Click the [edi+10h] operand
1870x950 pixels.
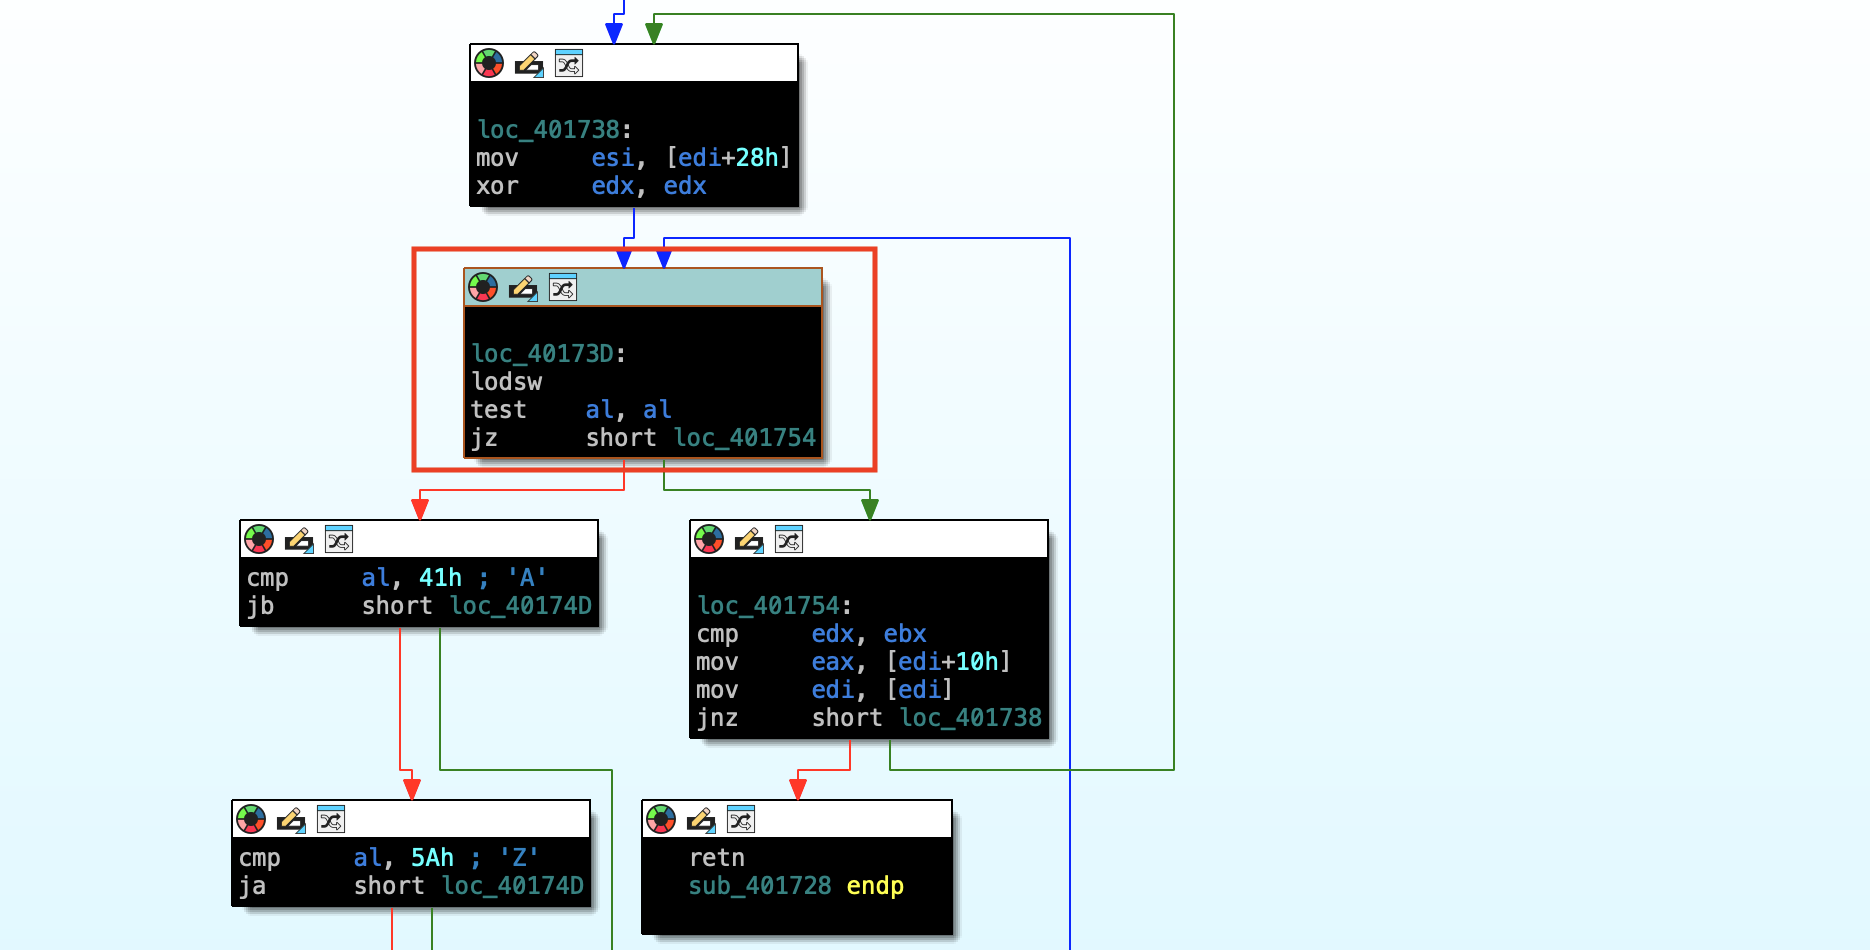coord(949,662)
